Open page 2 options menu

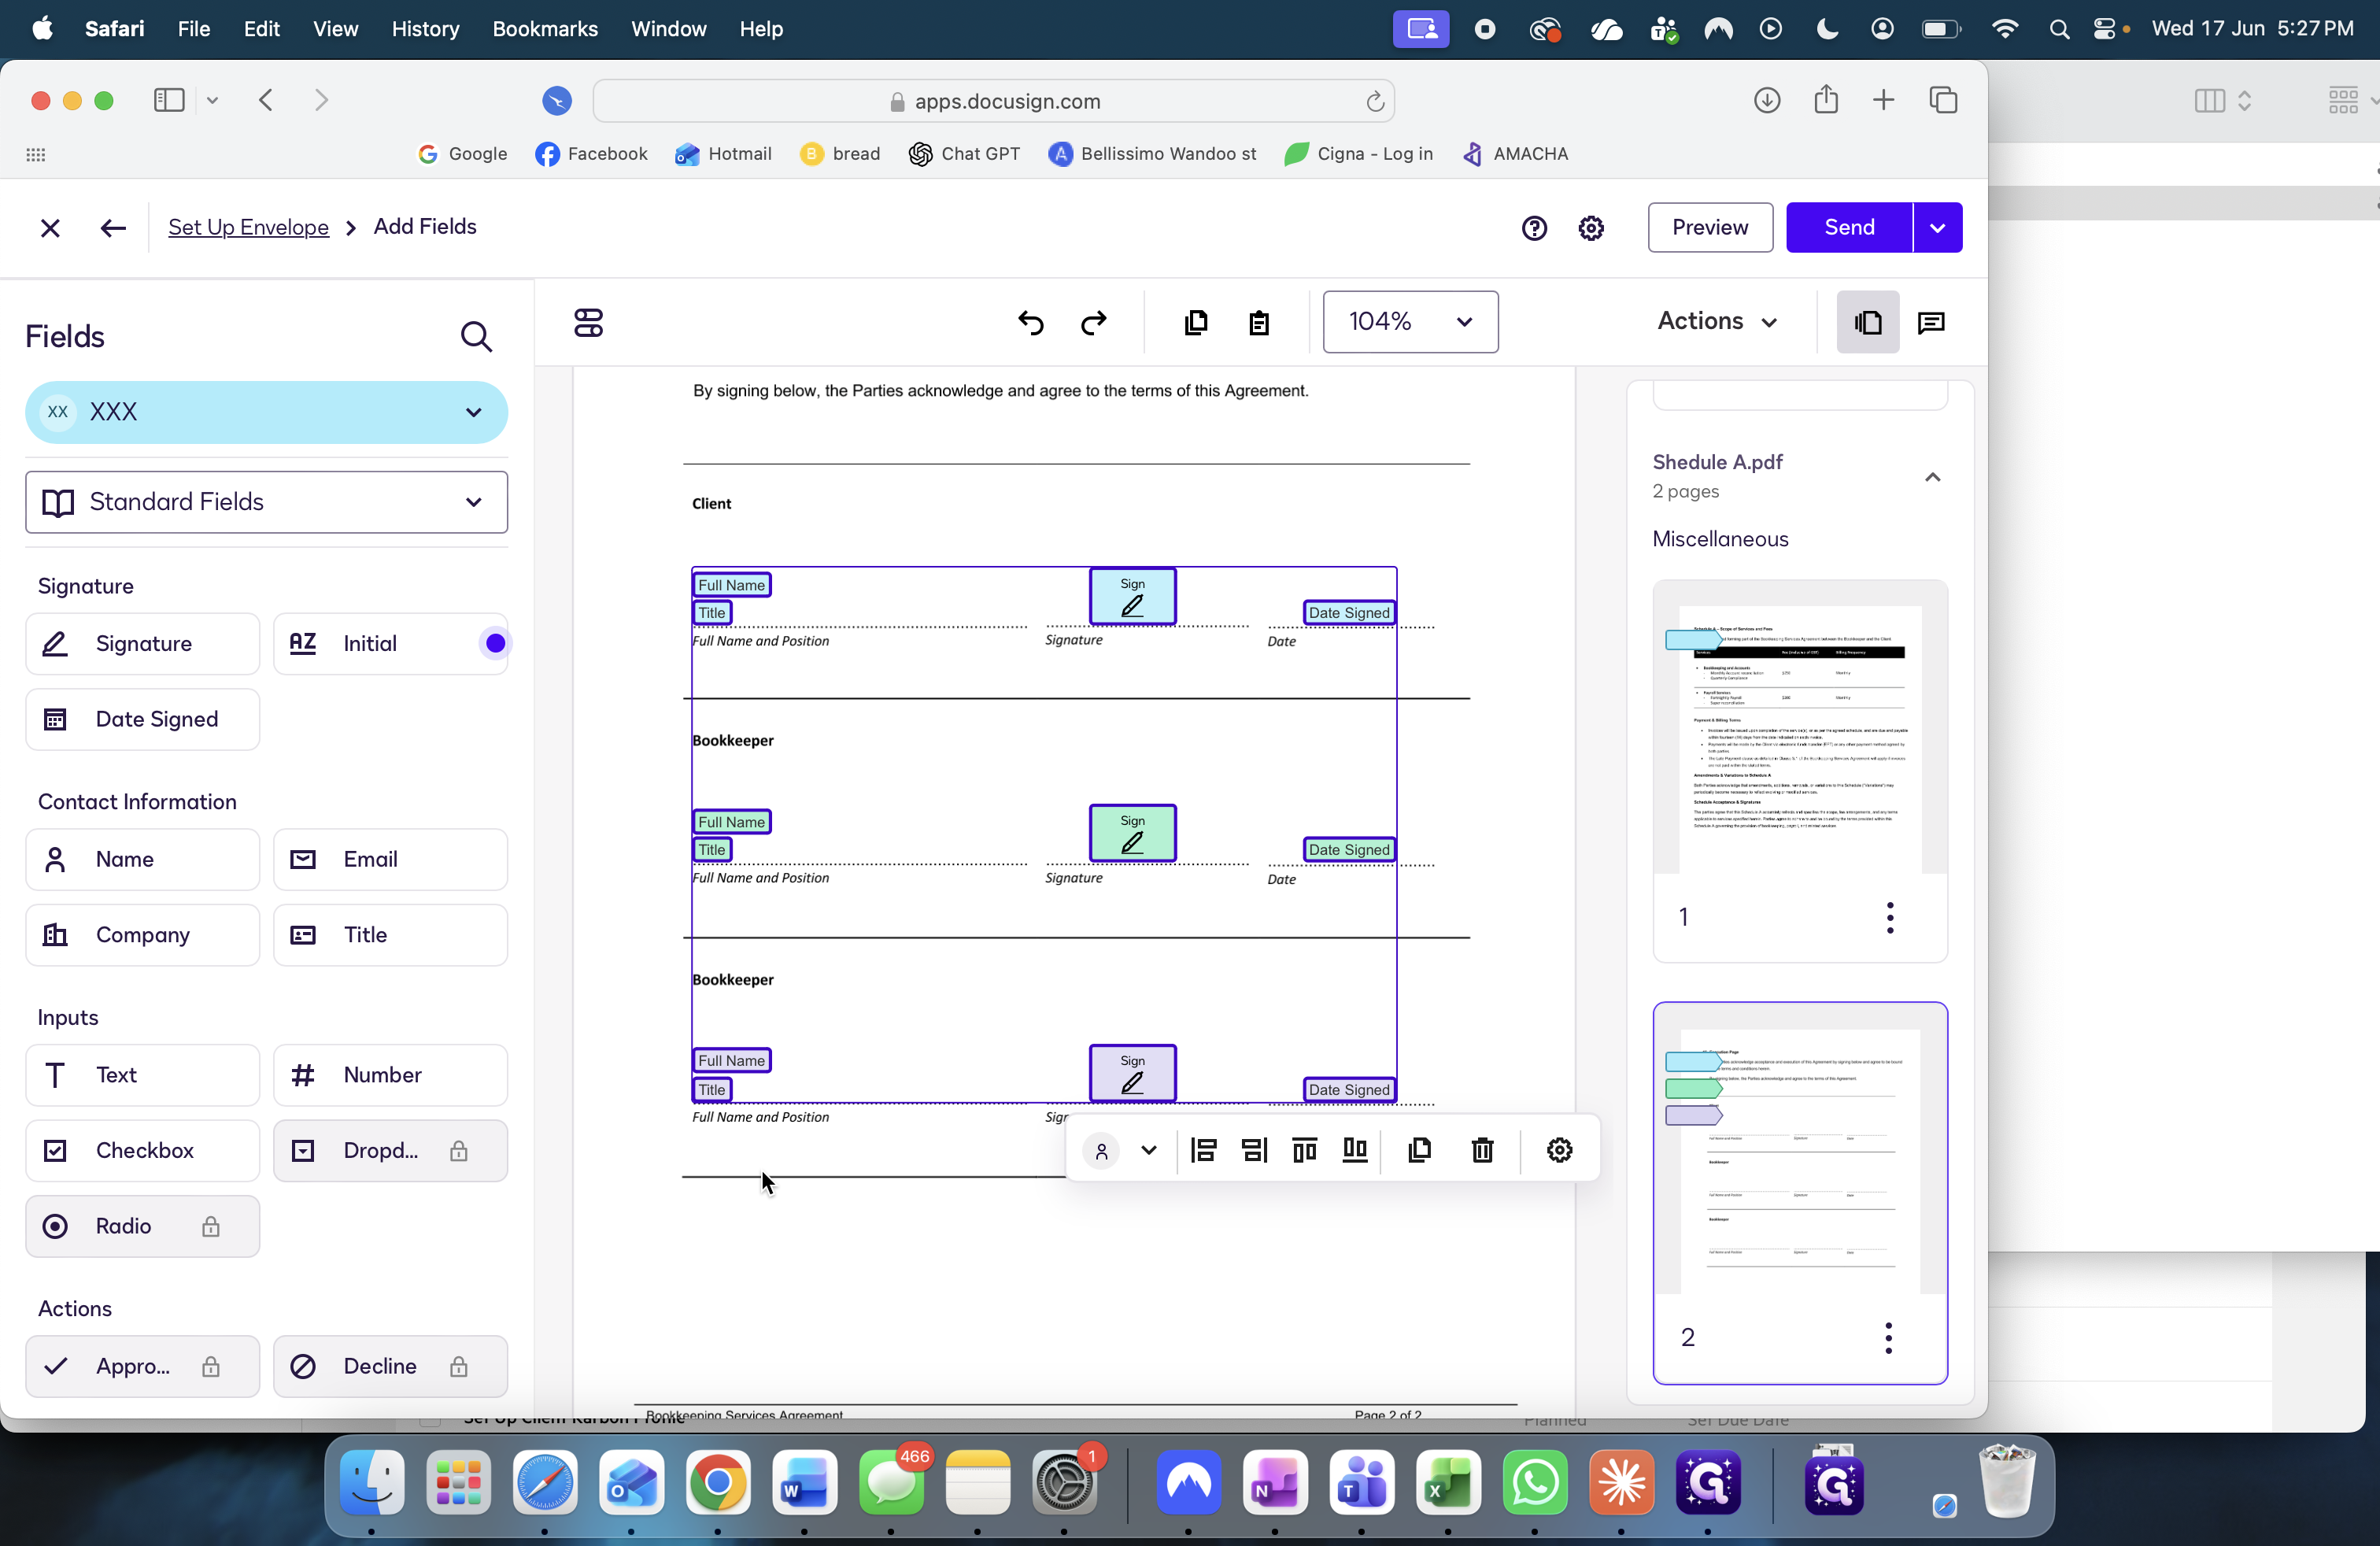tap(1888, 1338)
